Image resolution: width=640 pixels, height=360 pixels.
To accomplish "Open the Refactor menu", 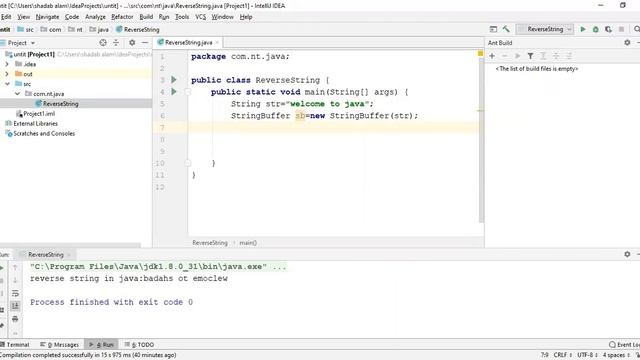I will tap(122, 17).
